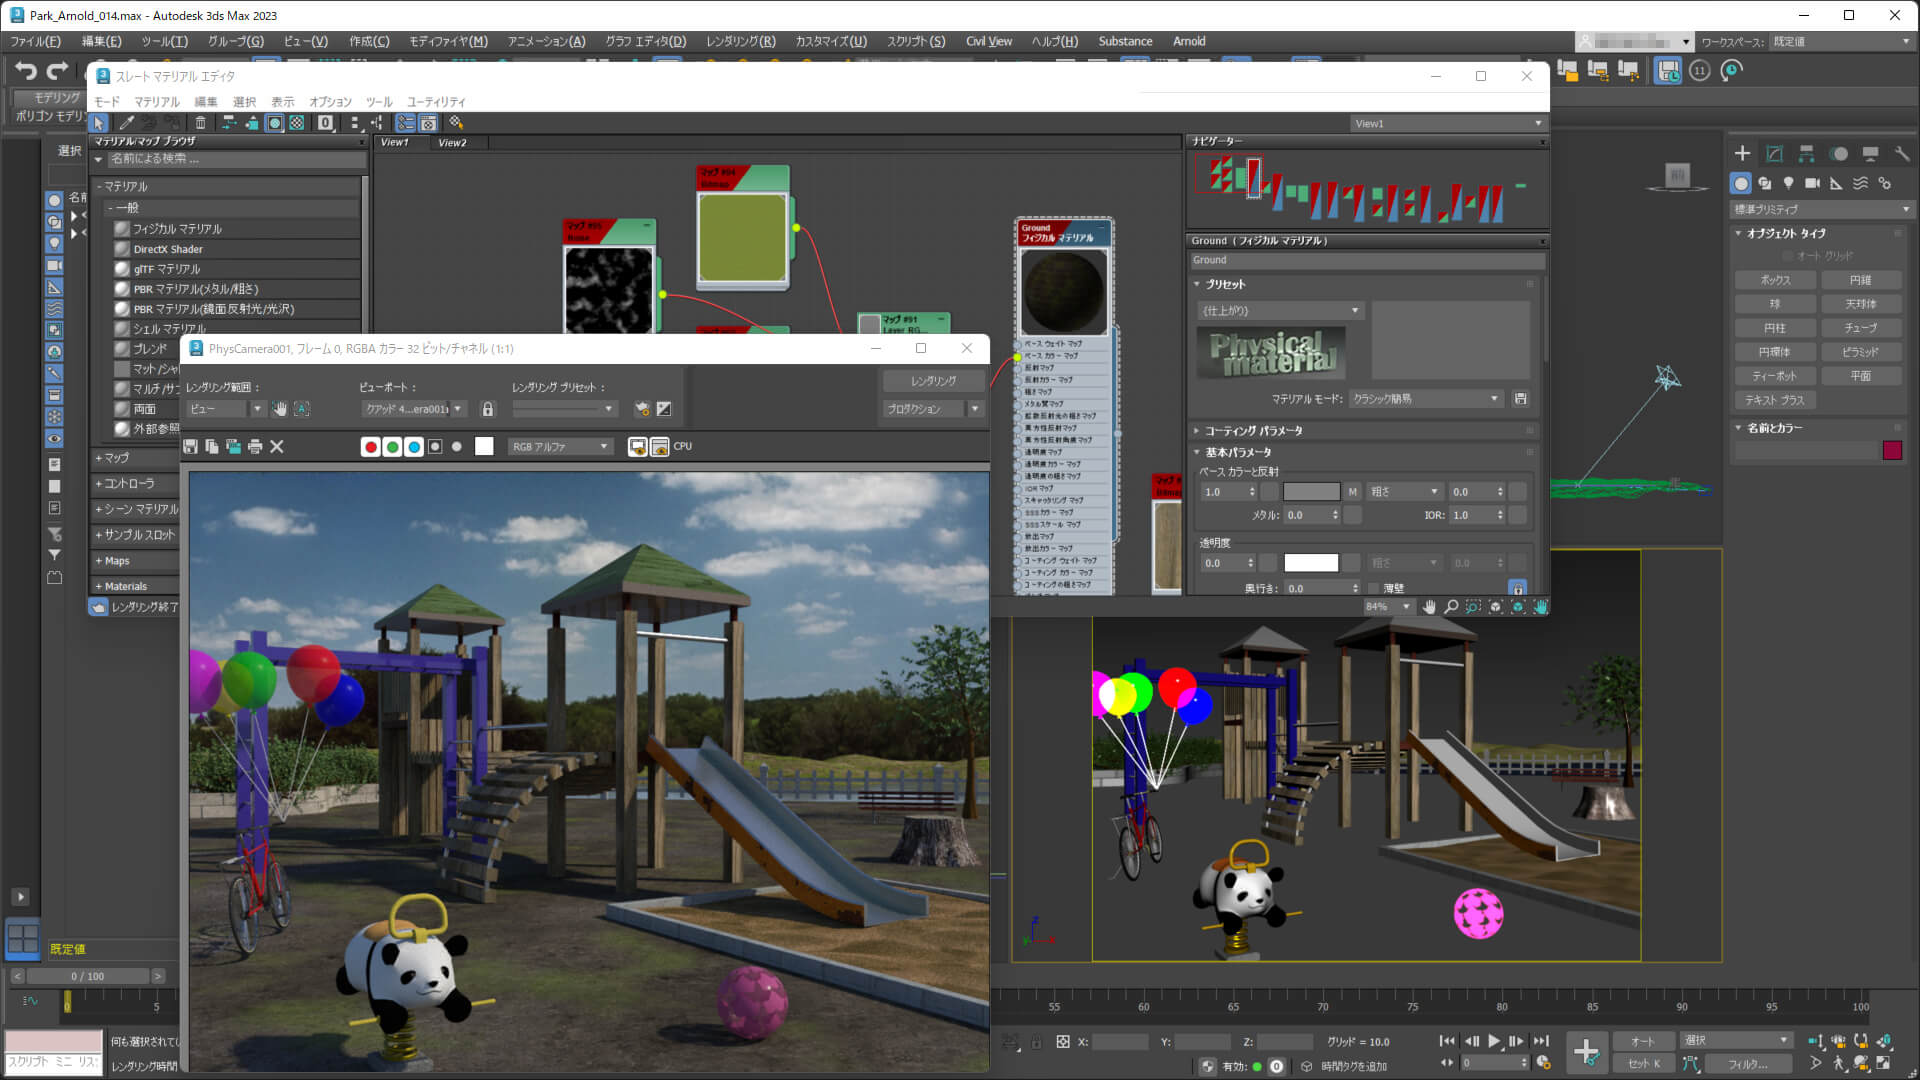The image size is (1920, 1080).
Task: Toggle the green channel display
Action: click(392, 447)
